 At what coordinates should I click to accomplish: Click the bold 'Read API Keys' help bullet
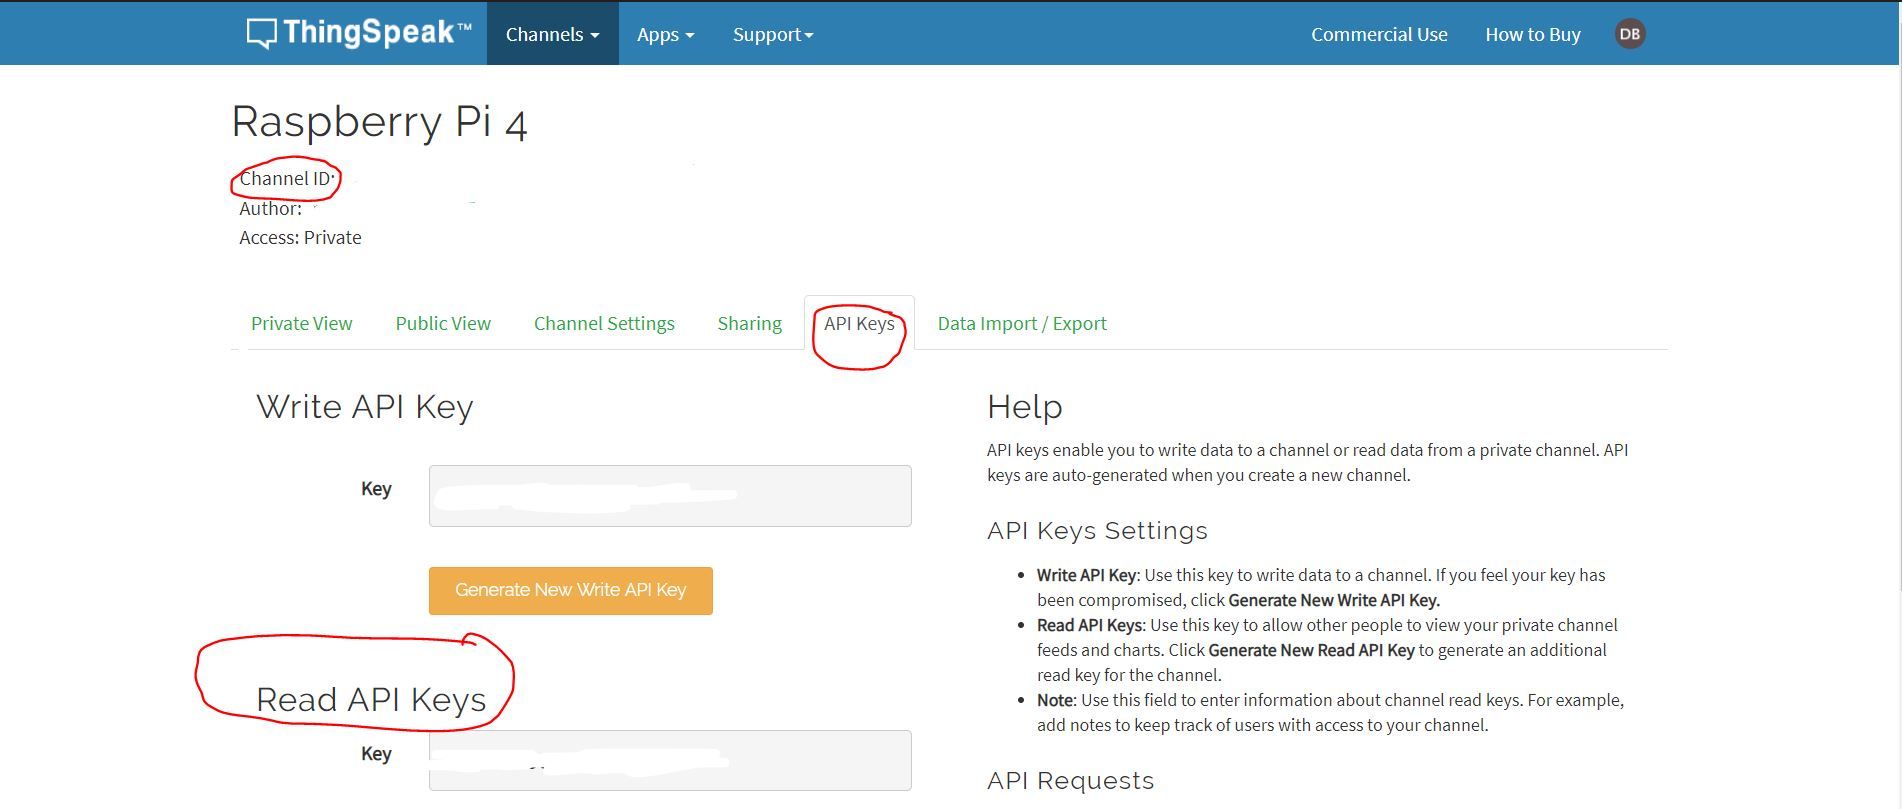pos(1089,625)
